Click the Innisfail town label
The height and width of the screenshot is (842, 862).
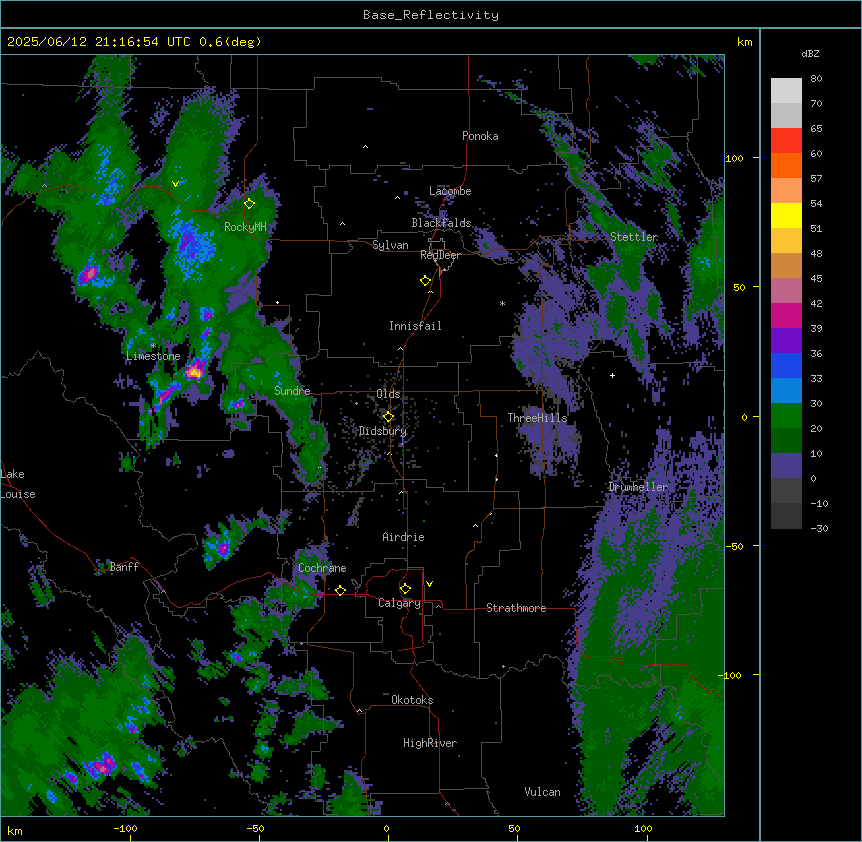click(x=415, y=326)
